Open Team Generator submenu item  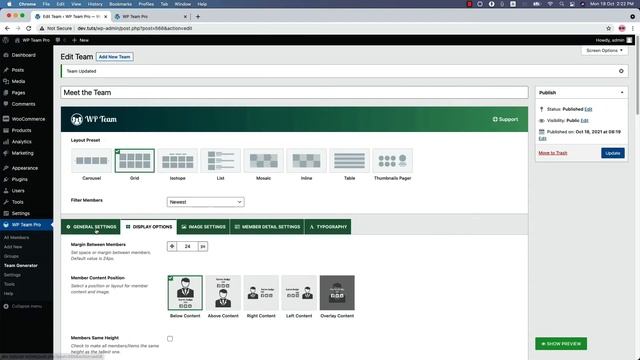pyautogui.click(x=21, y=266)
